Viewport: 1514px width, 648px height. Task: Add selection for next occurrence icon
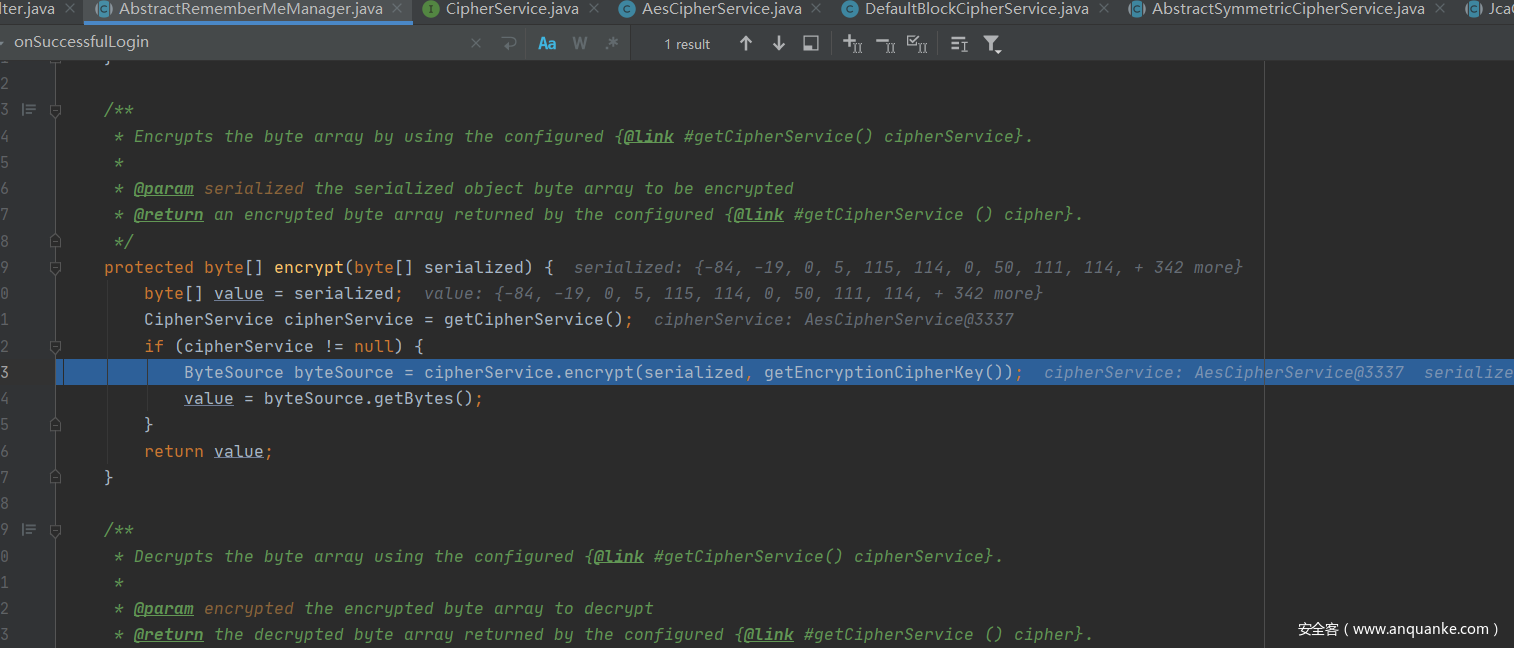pyautogui.click(x=852, y=44)
